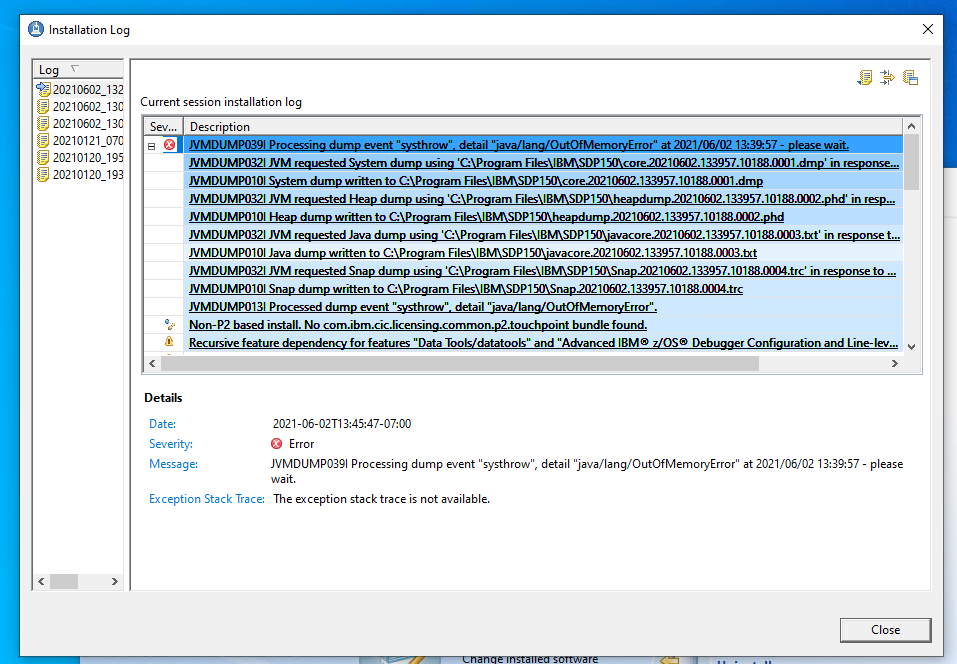Sort the list by the Log column header
The height and width of the screenshot is (664, 957).
click(x=78, y=69)
